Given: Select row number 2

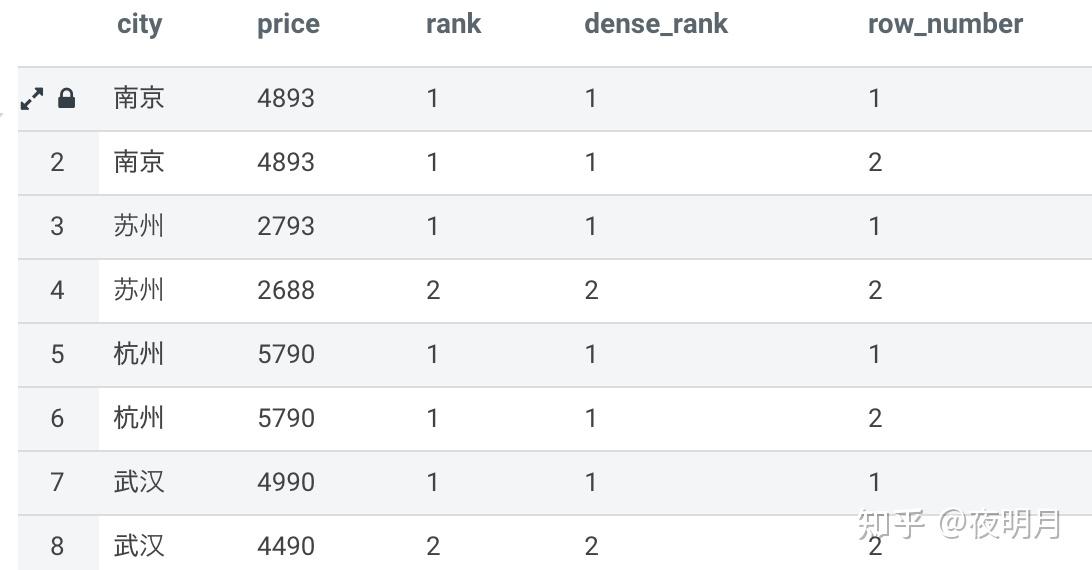Looking at the screenshot, I should [x=57, y=162].
